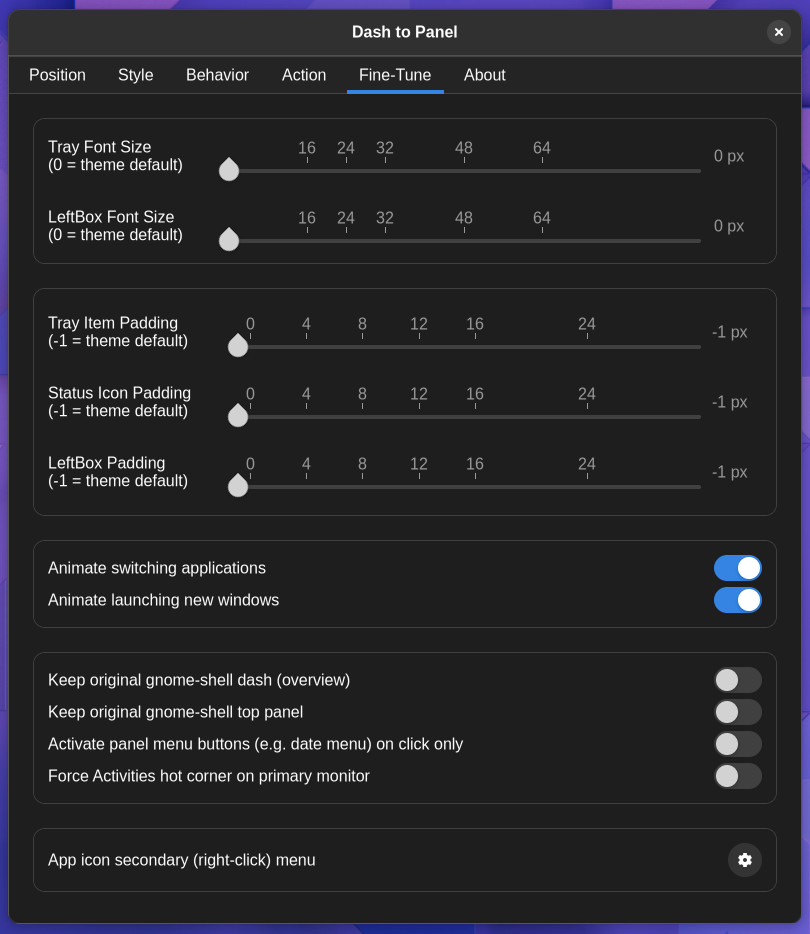Image resolution: width=810 pixels, height=934 pixels.
Task: Click the Tray Font Size slider handle
Action: click(229, 170)
